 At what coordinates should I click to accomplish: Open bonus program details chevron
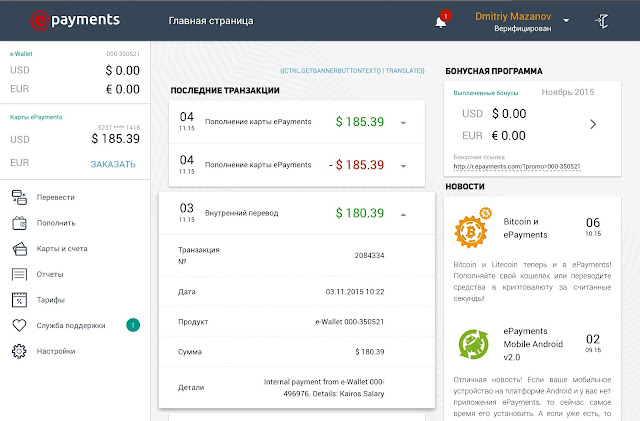pos(593,124)
